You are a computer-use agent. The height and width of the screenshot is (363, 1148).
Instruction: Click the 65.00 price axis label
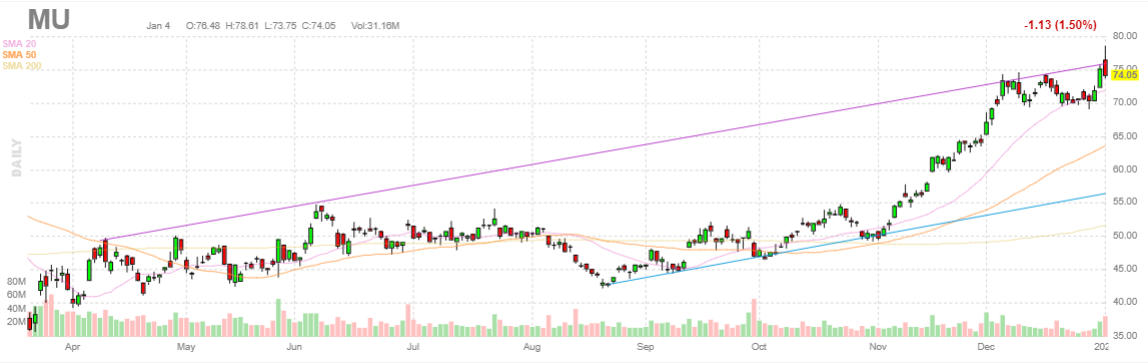pos(1125,137)
